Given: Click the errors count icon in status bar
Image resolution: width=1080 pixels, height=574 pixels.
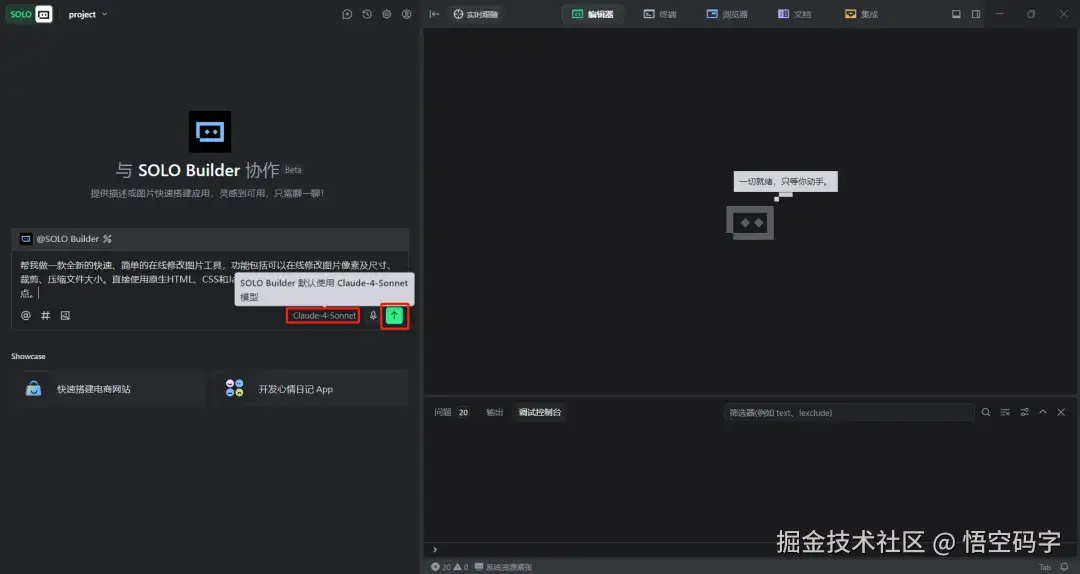Looking at the screenshot, I should tap(440, 567).
